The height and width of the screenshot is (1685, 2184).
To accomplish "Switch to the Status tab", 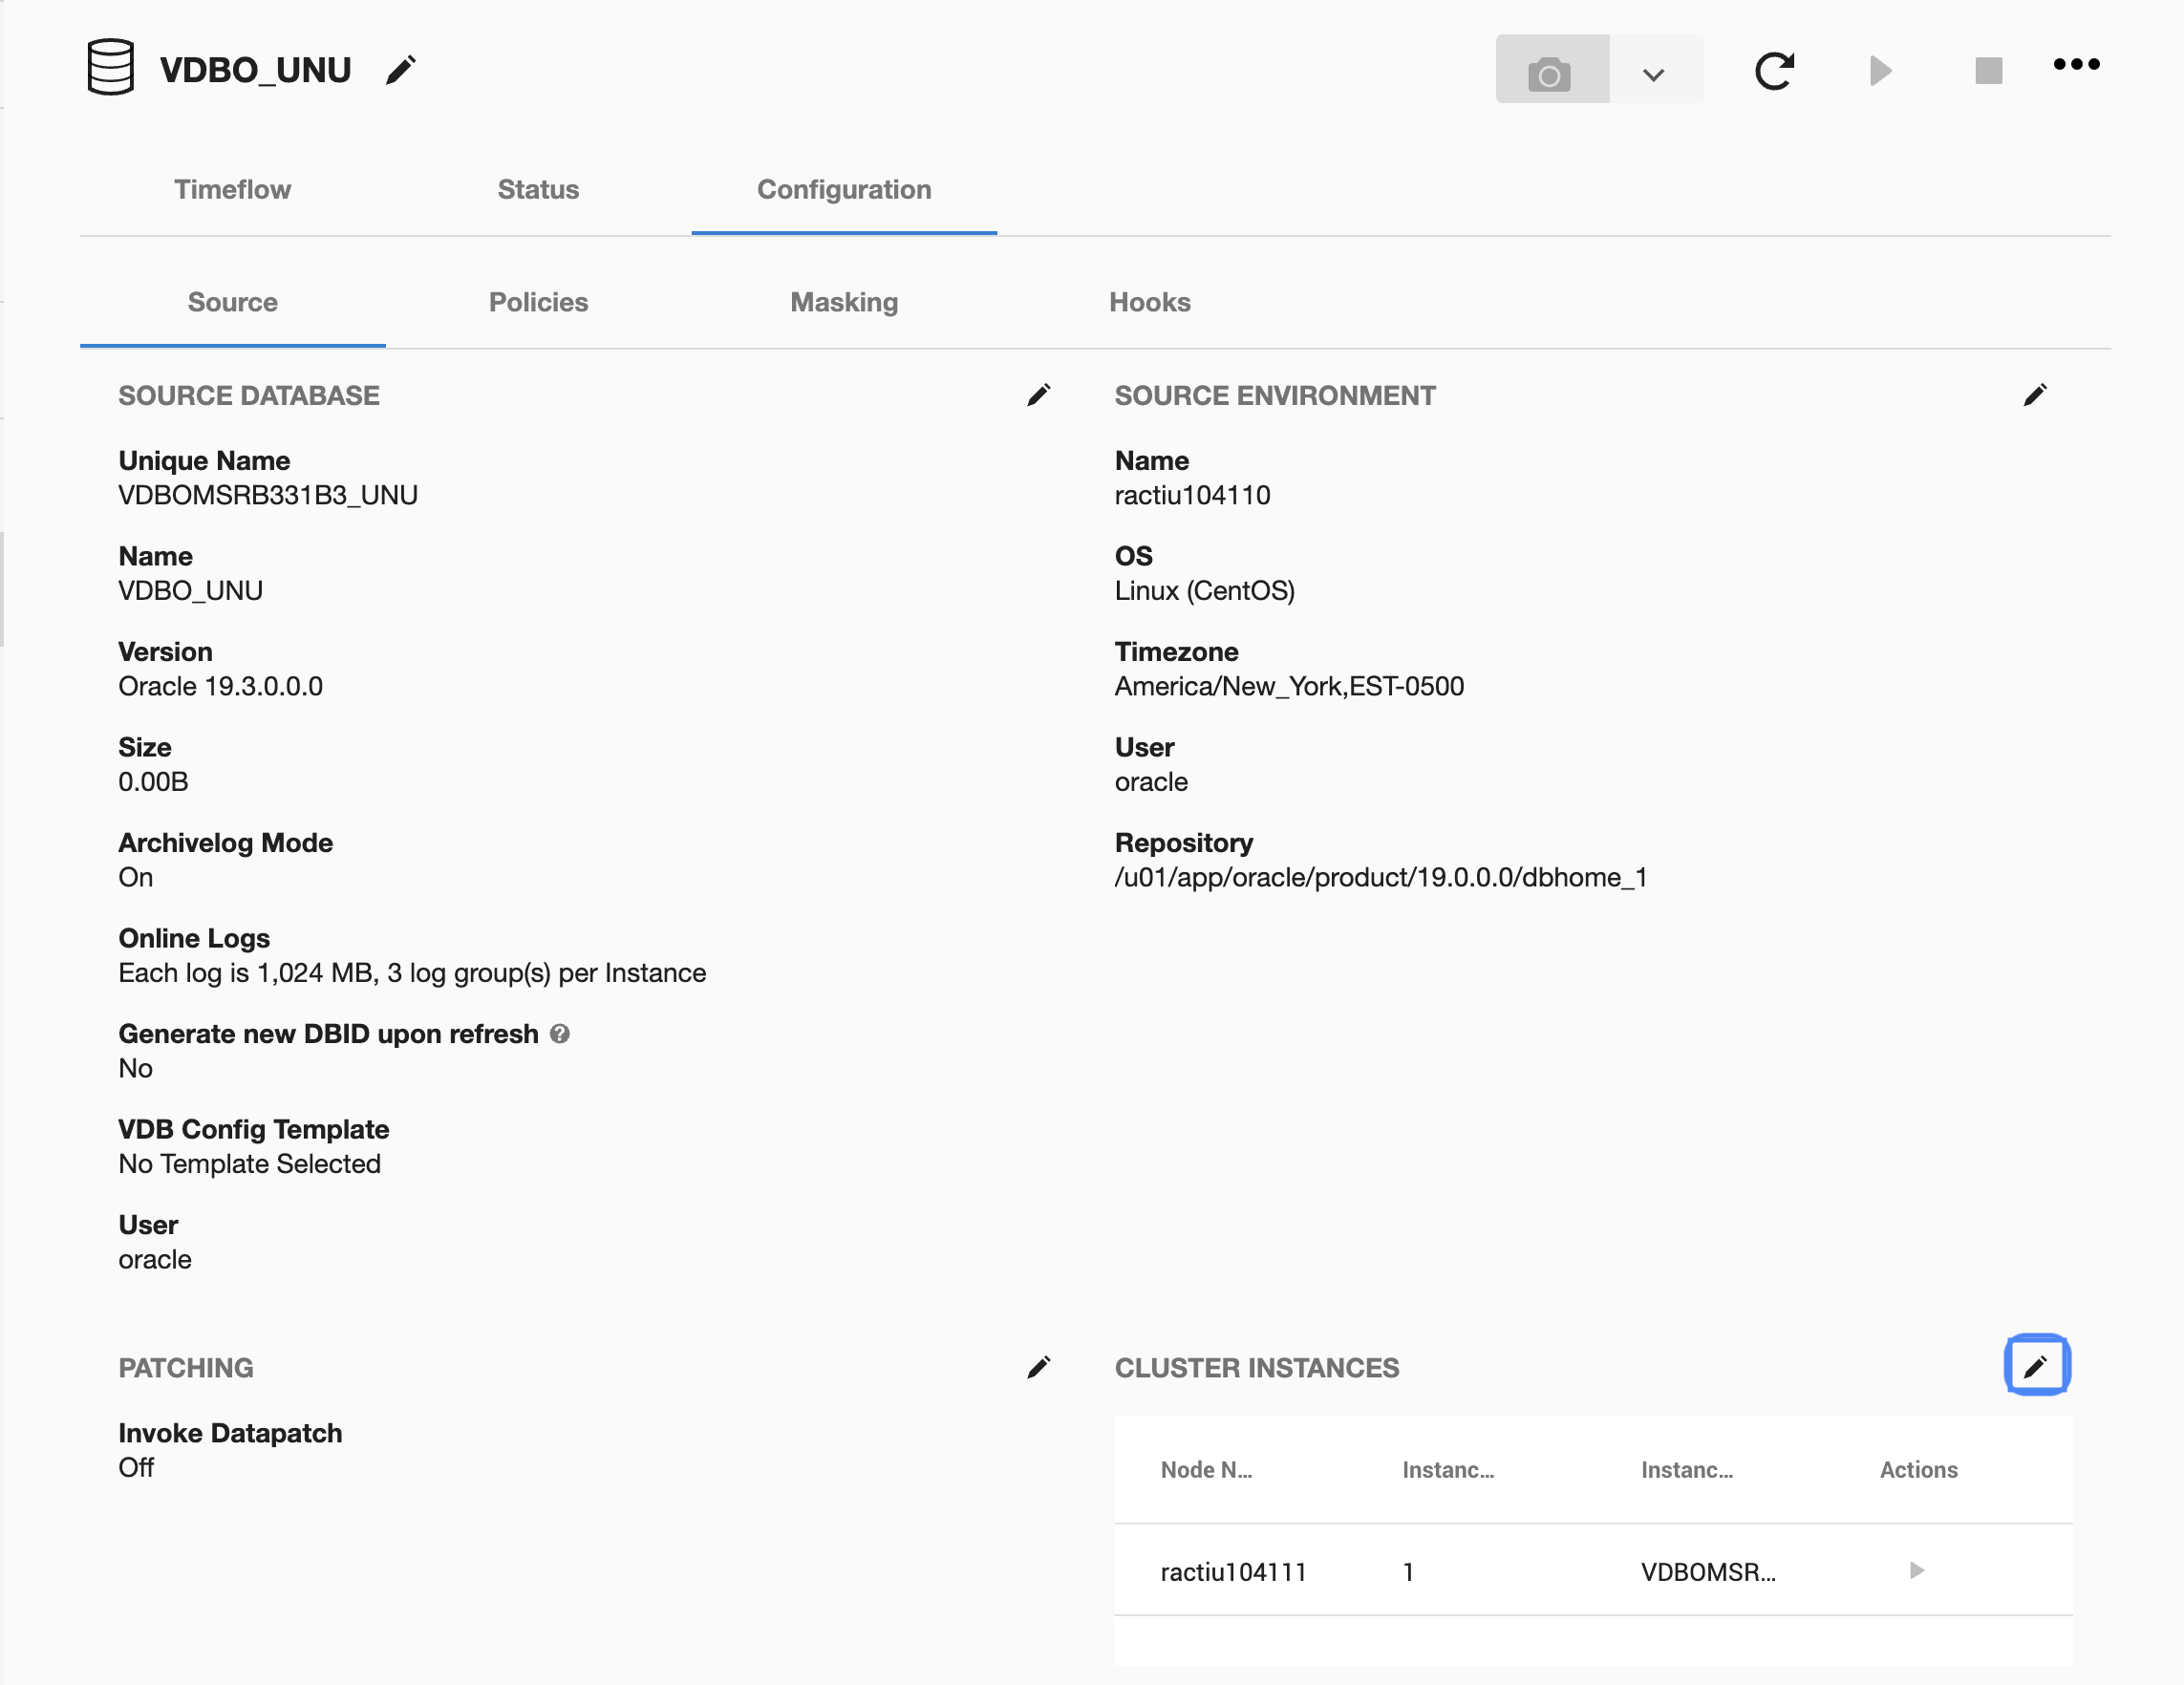I will click(538, 189).
